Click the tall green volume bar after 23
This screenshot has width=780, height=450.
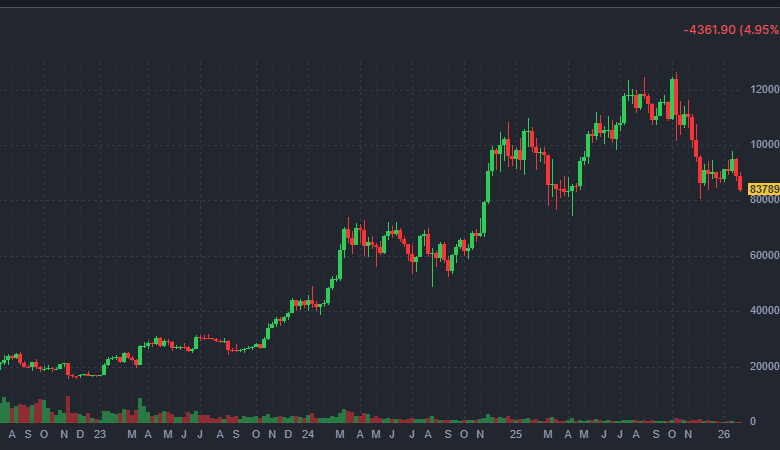coord(140,410)
